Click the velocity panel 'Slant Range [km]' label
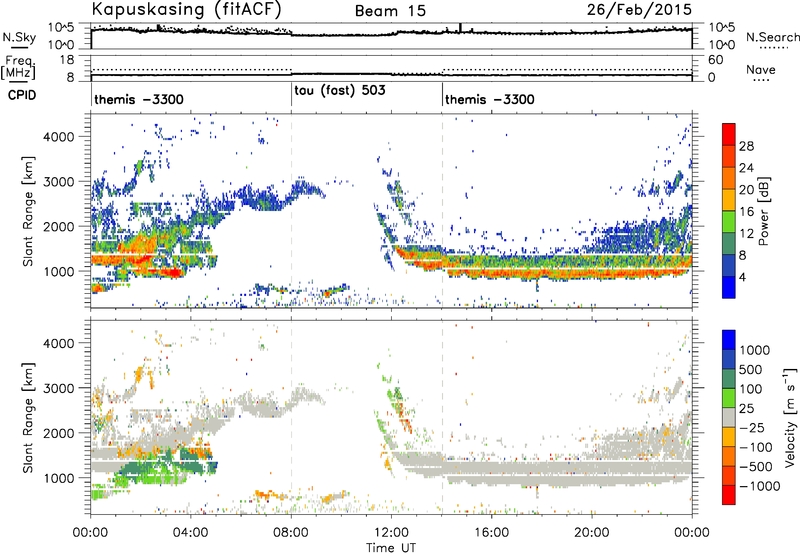Viewport: 800px width, 554px height. pos(28,418)
